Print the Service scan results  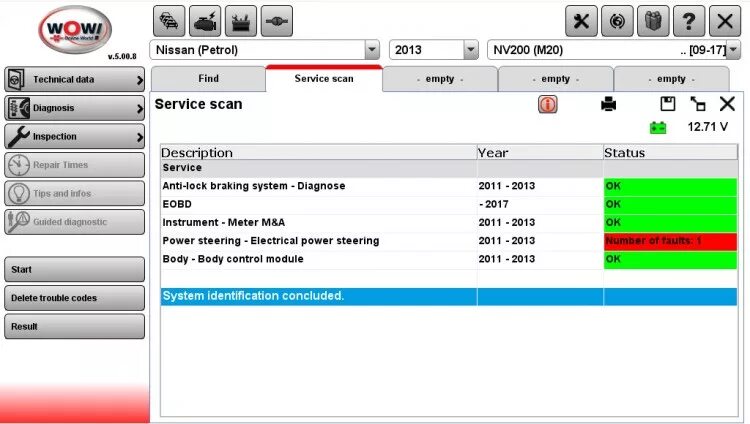(x=608, y=104)
